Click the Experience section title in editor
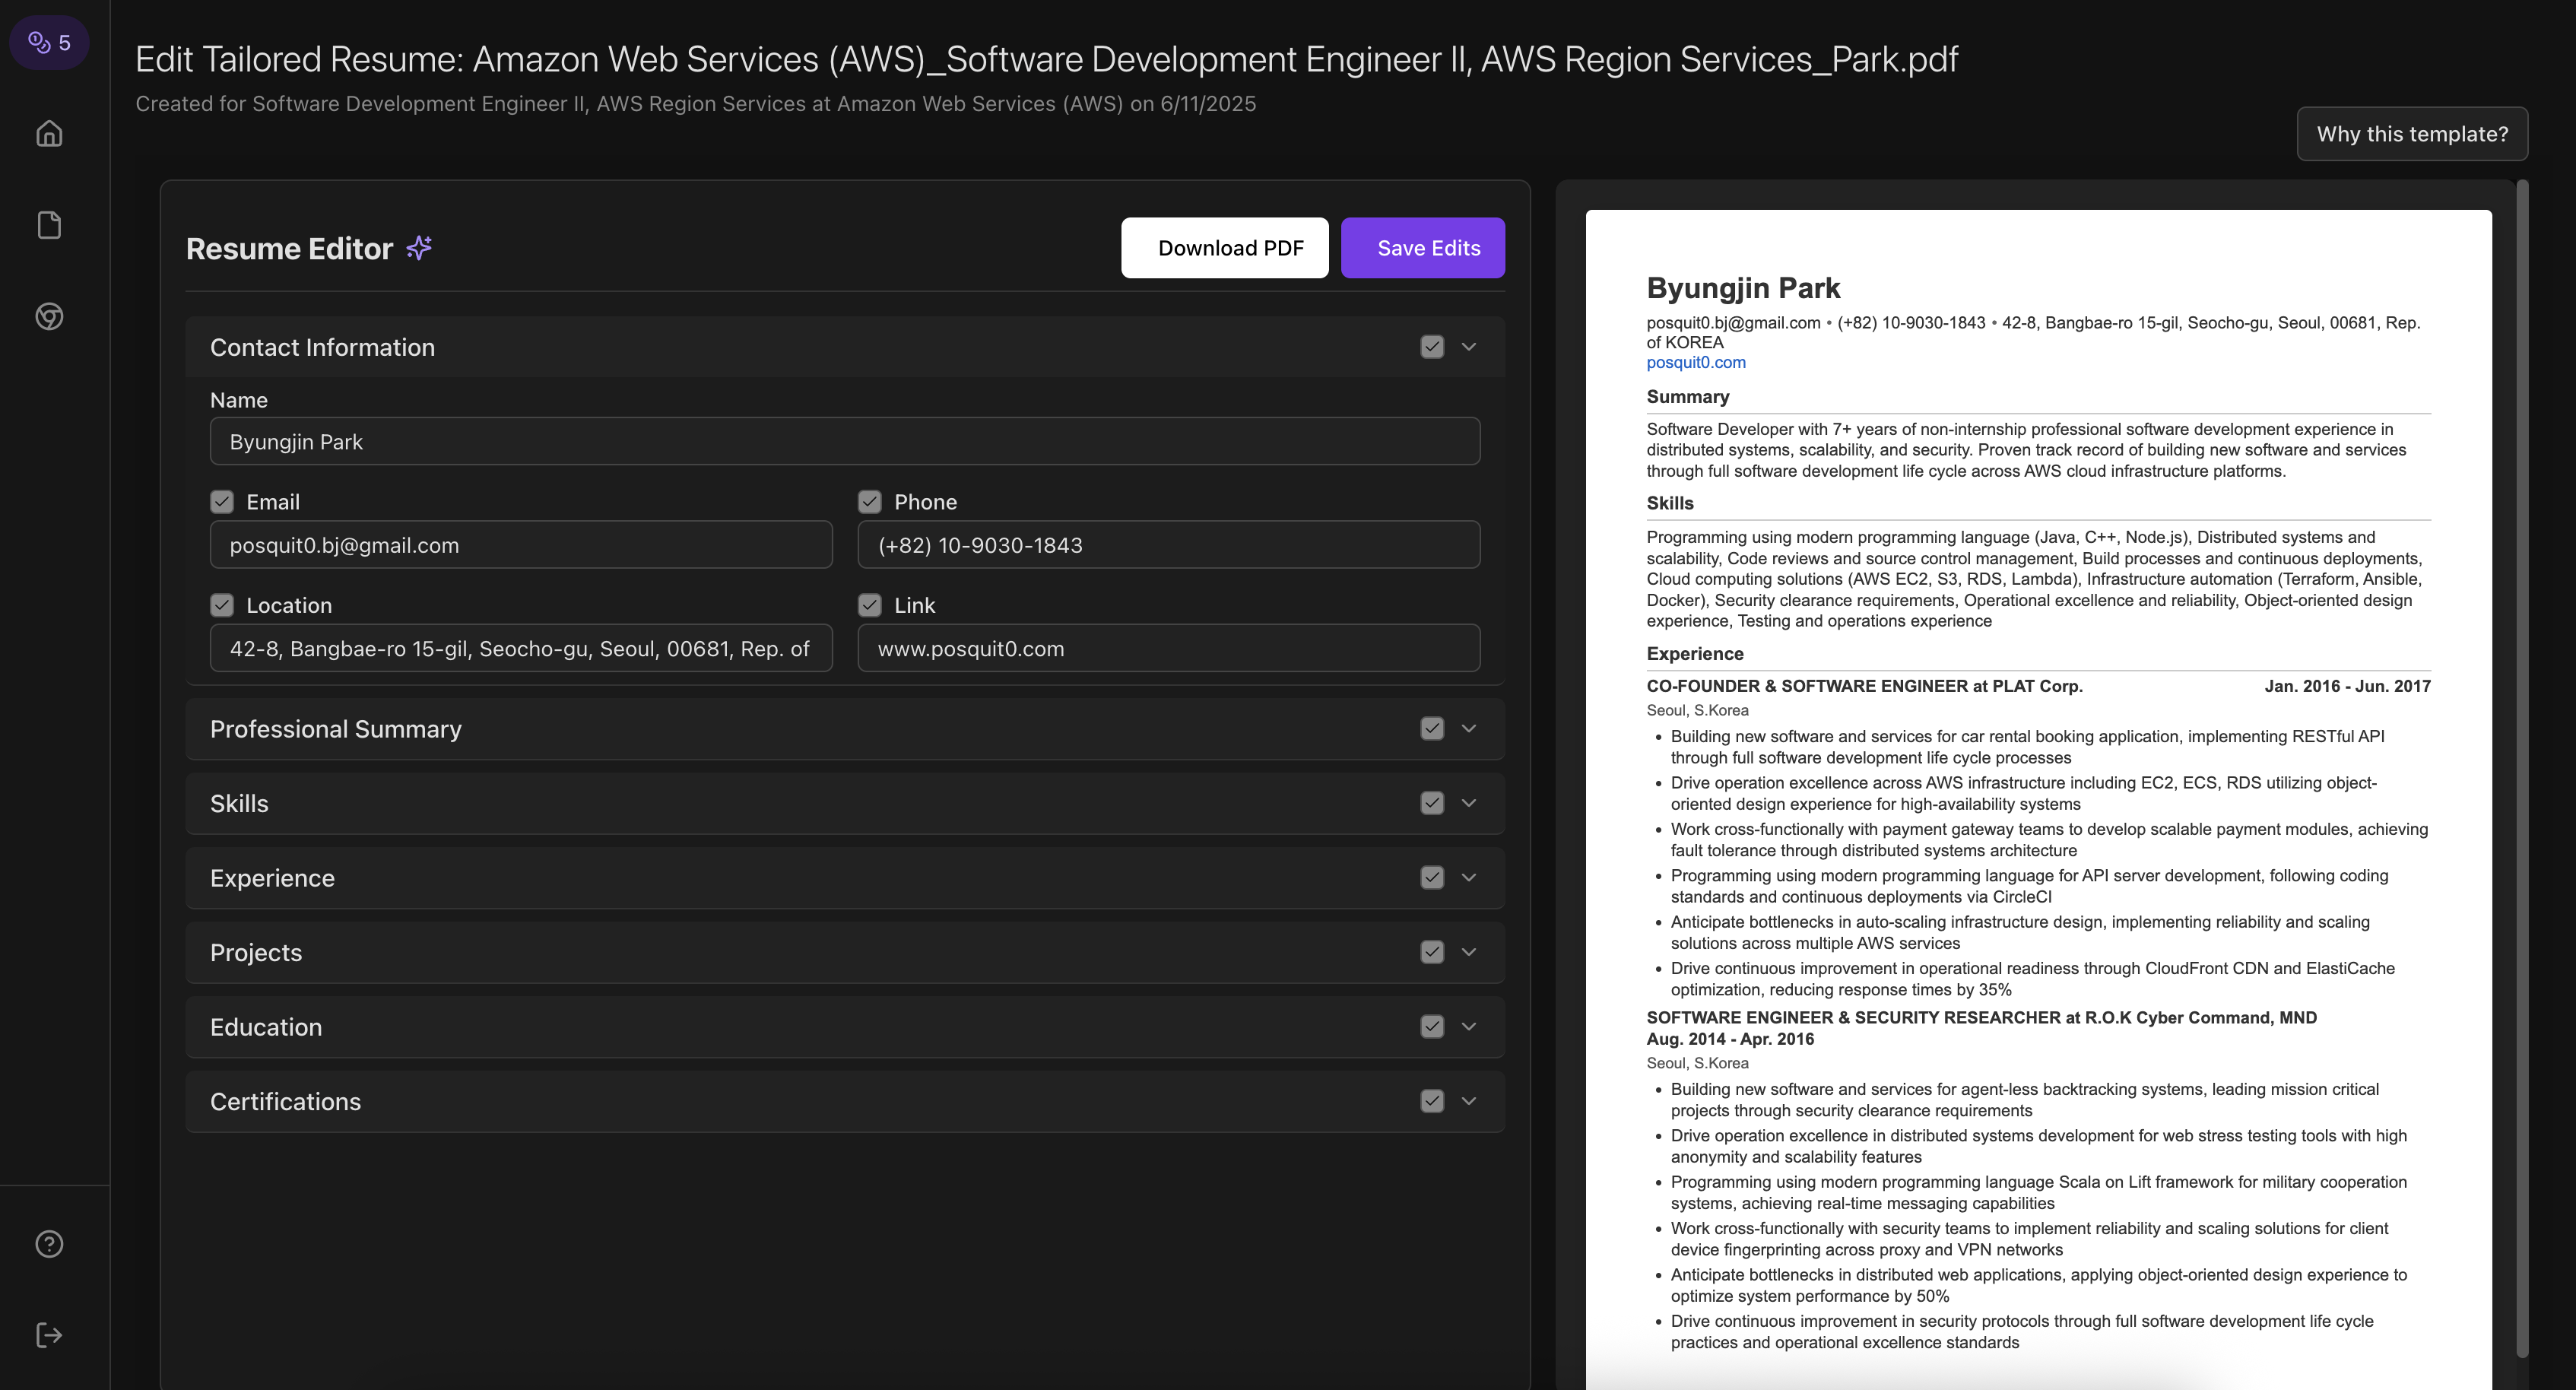This screenshot has width=2576, height=1390. 272,878
